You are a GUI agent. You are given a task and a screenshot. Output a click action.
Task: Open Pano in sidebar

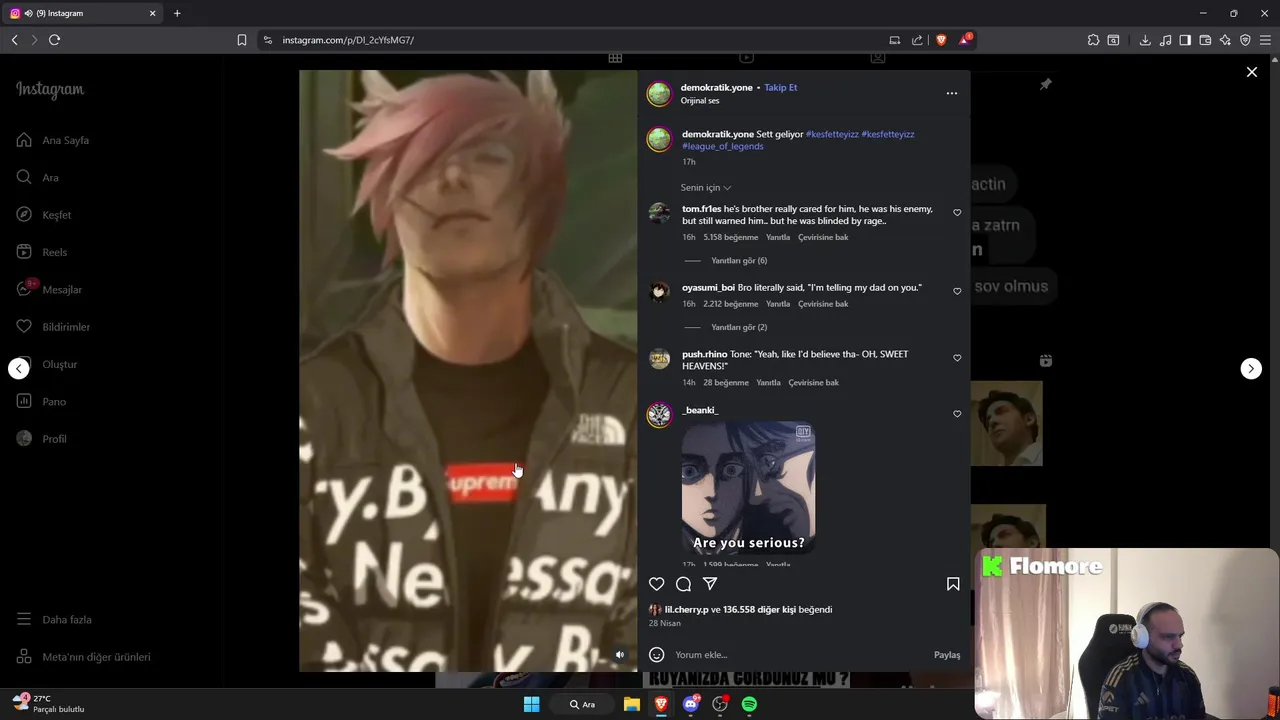(x=41, y=401)
